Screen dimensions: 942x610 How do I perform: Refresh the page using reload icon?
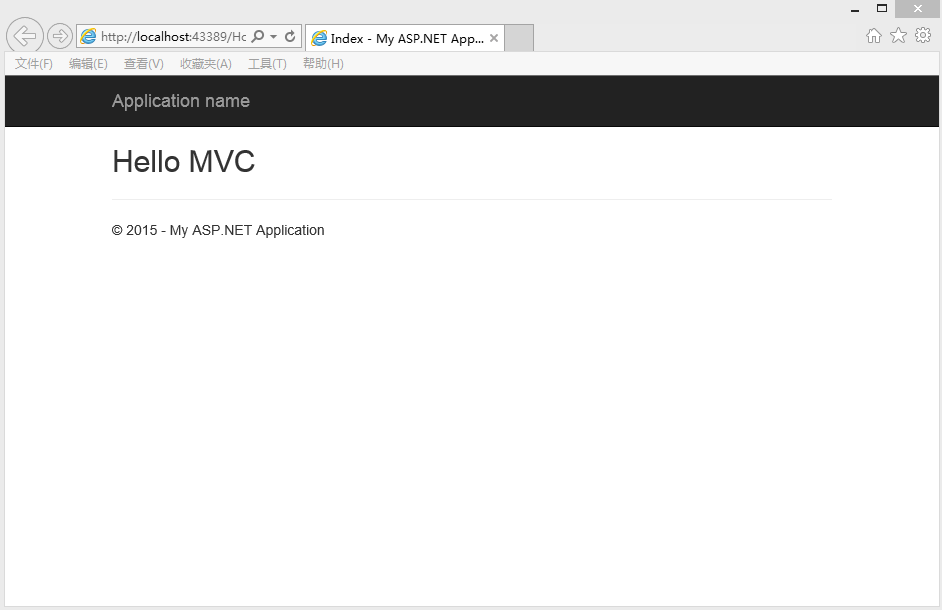coord(290,36)
